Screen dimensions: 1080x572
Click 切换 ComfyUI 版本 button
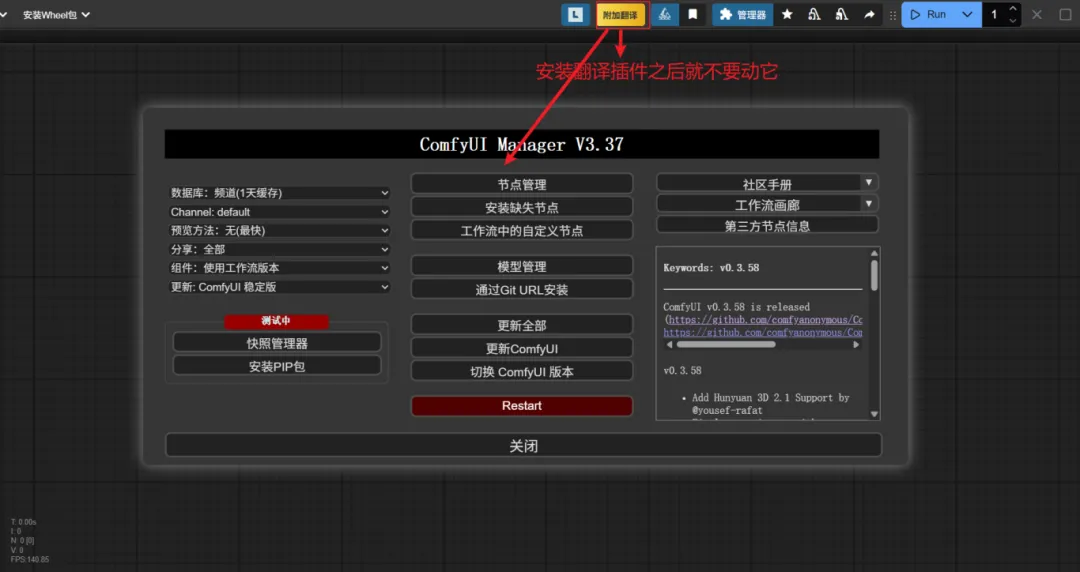click(x=521, y=371)
